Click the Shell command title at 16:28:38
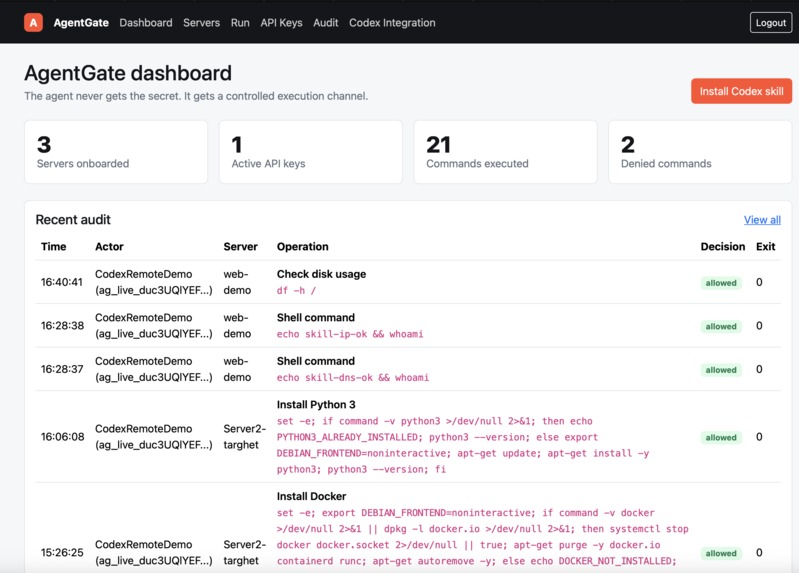The height and width of the screenshot is (573, 799). click(x=315, y=318)
